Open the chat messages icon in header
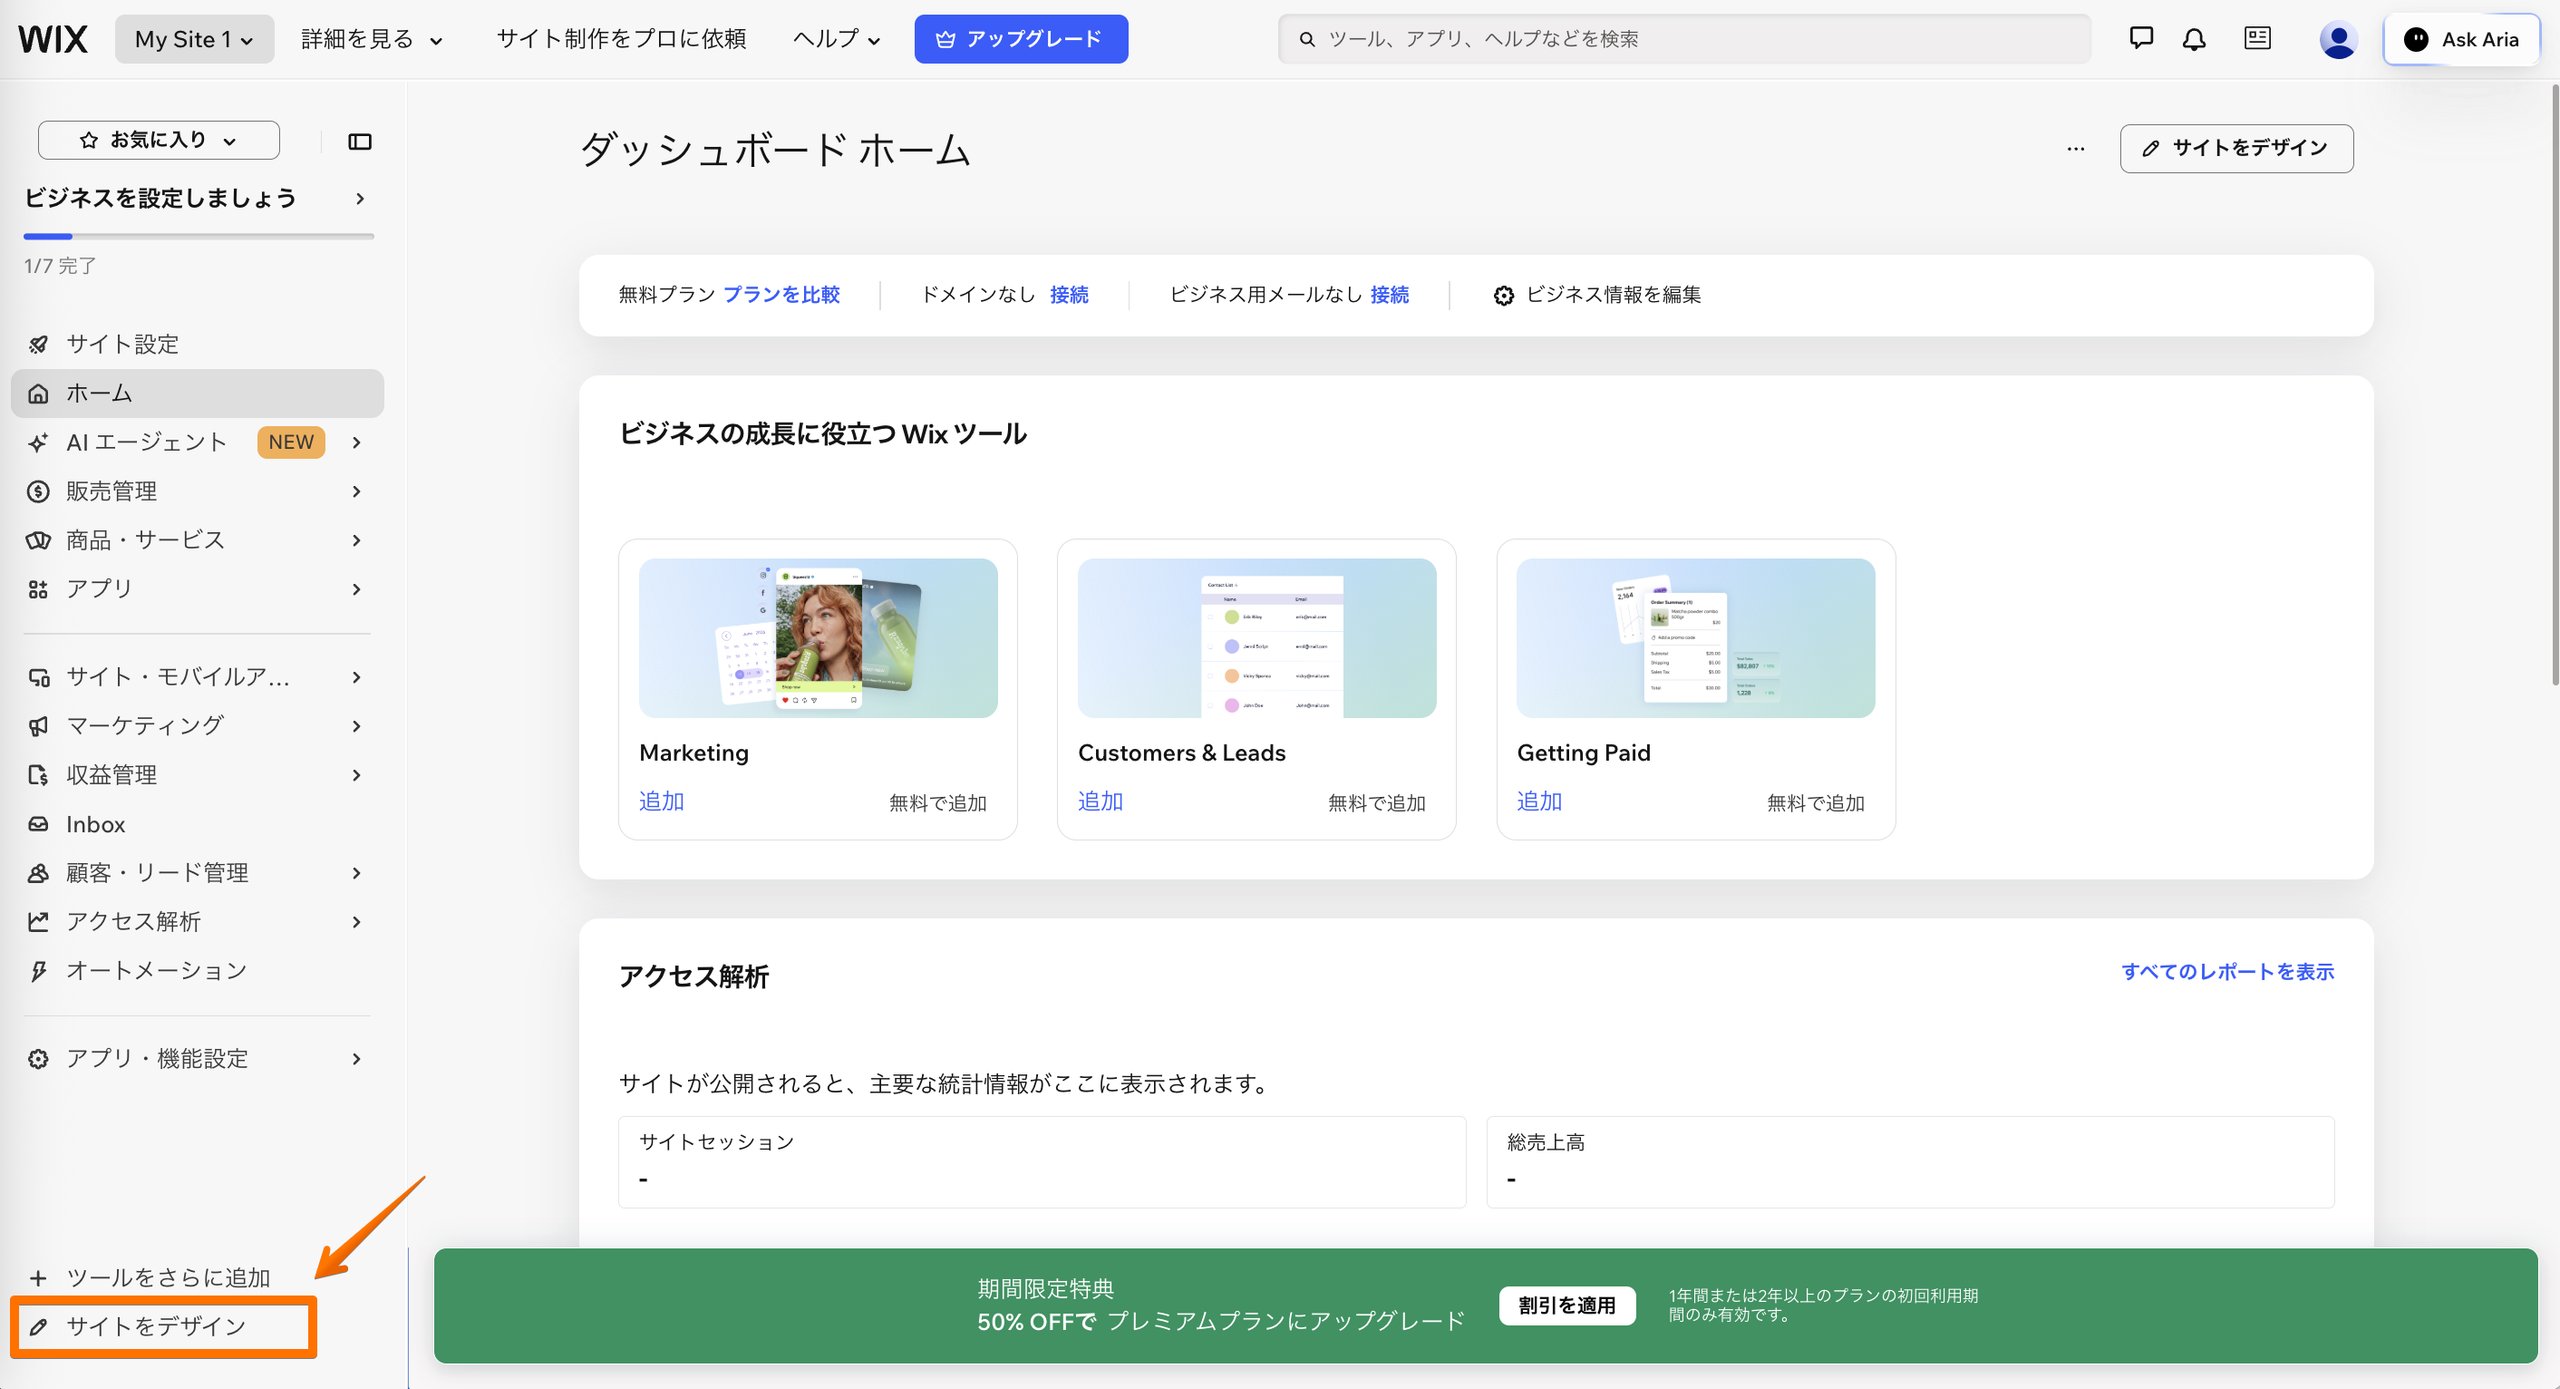The image size is (2560, 1389). point(2140,39)
